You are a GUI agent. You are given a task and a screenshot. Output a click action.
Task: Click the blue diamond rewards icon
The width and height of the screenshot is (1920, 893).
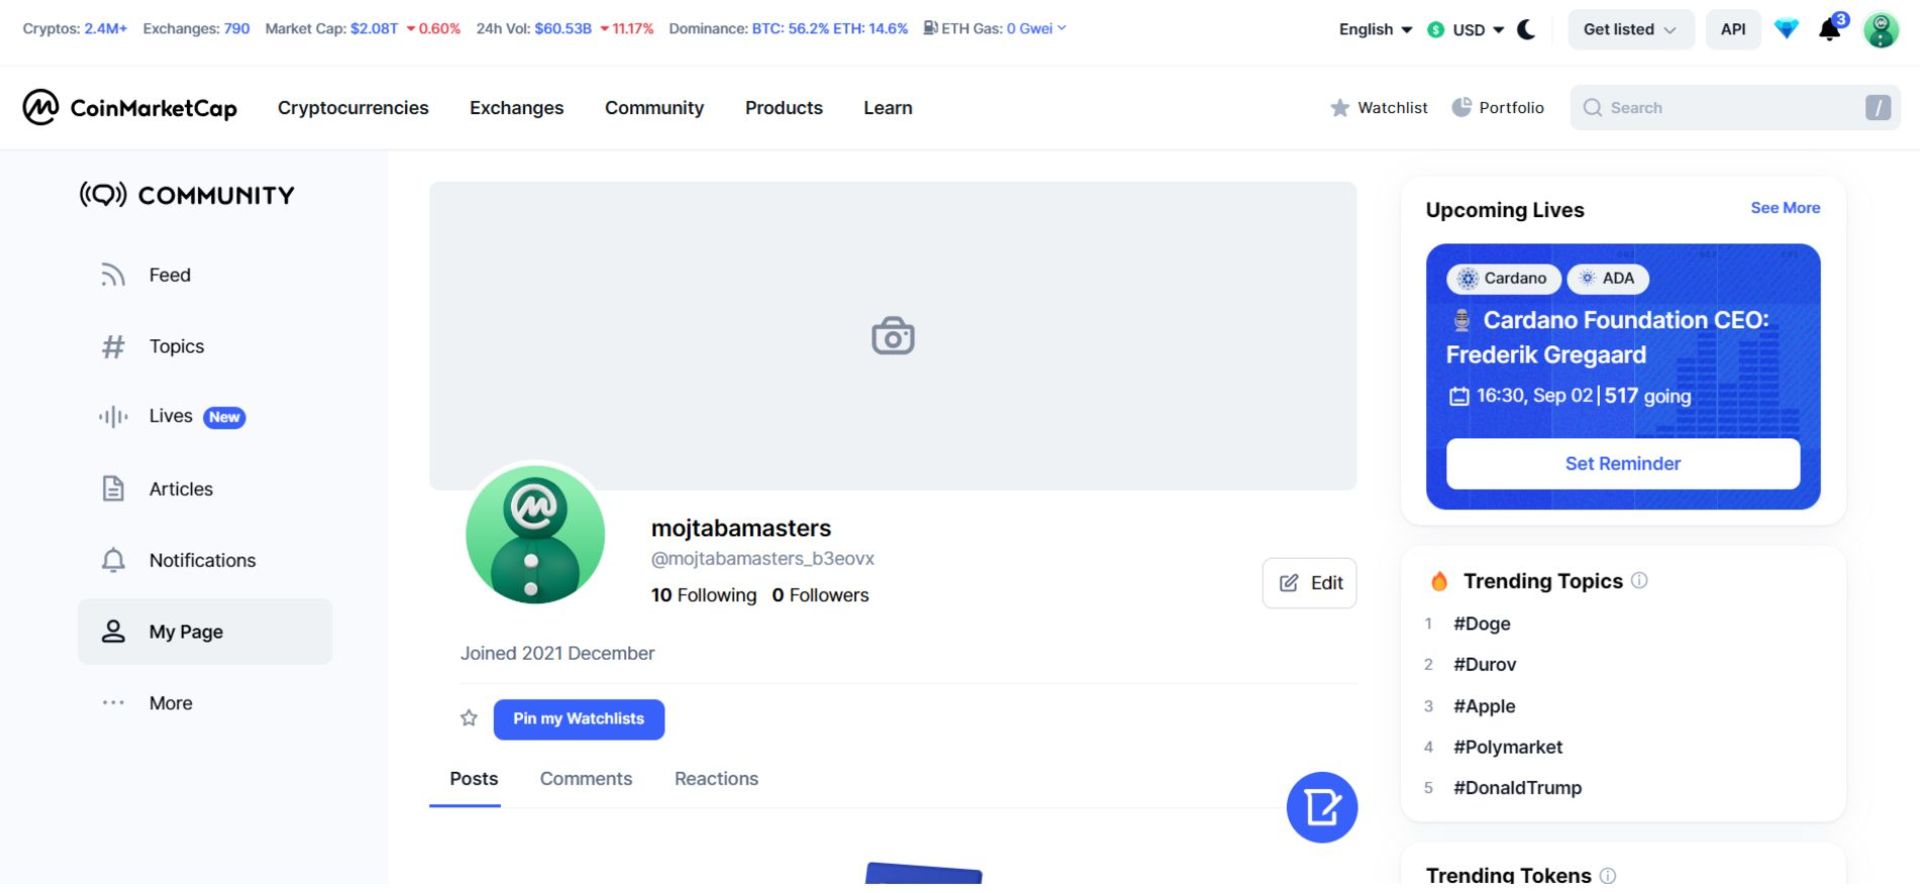(1786, 30)
